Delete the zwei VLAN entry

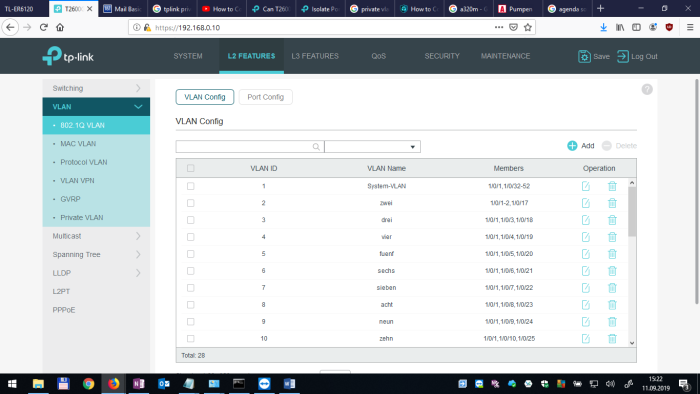pyautogui.click(x=612, y=203)
